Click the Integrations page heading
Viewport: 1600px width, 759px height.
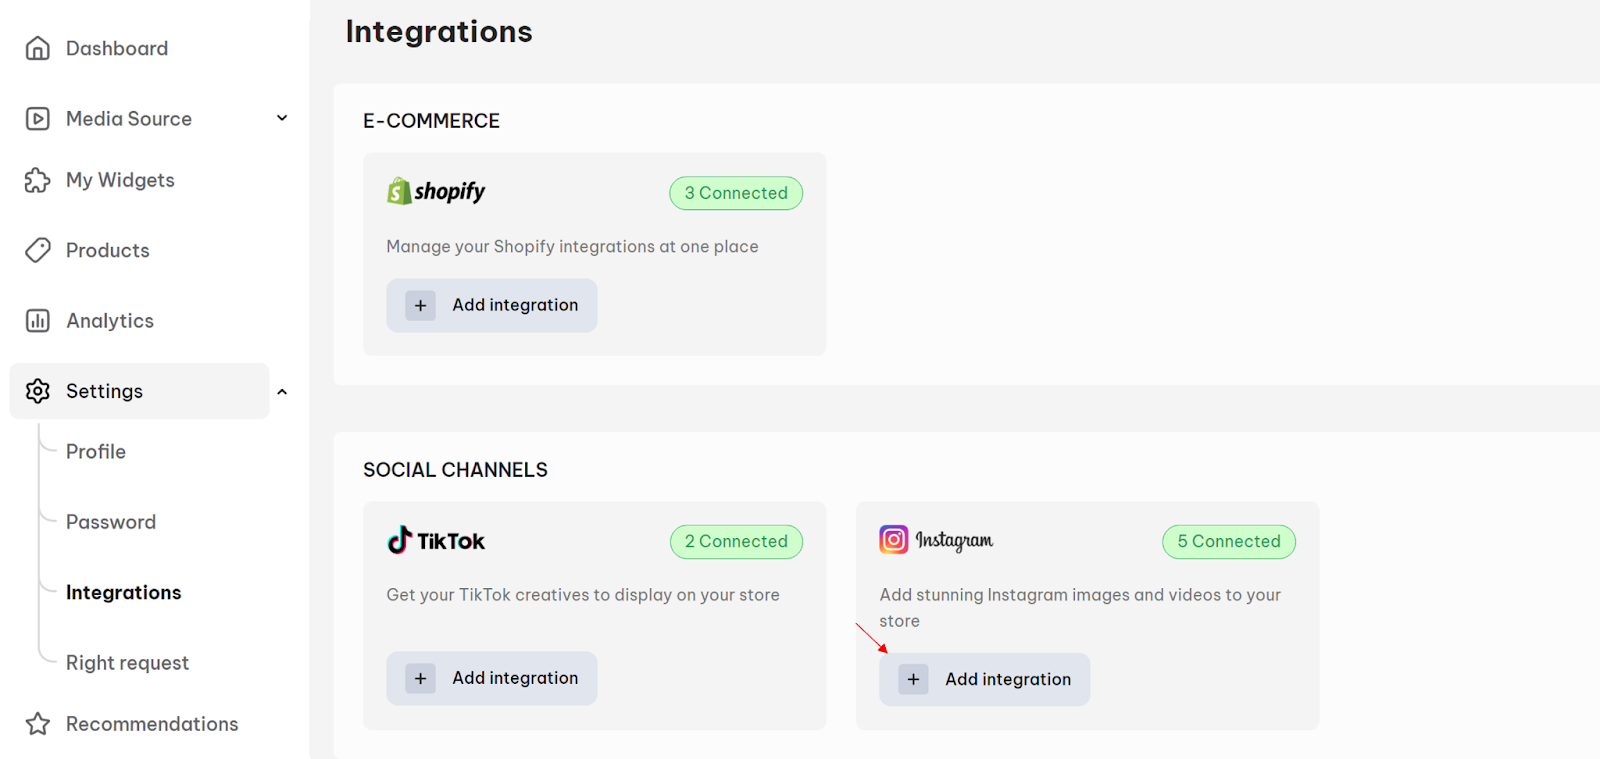(439, 32)
